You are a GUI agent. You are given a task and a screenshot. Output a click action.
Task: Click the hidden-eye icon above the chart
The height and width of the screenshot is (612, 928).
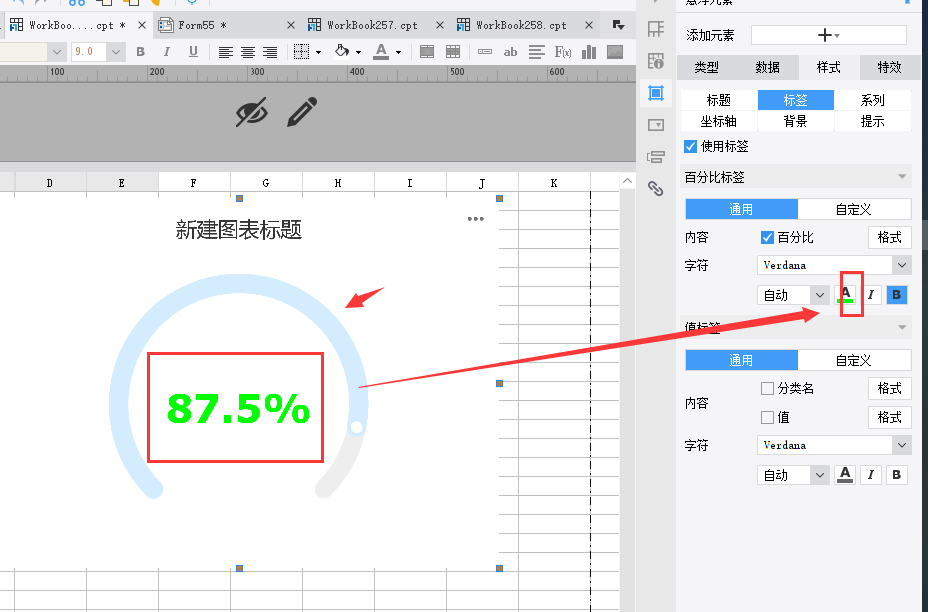click(x=252, y=112)
